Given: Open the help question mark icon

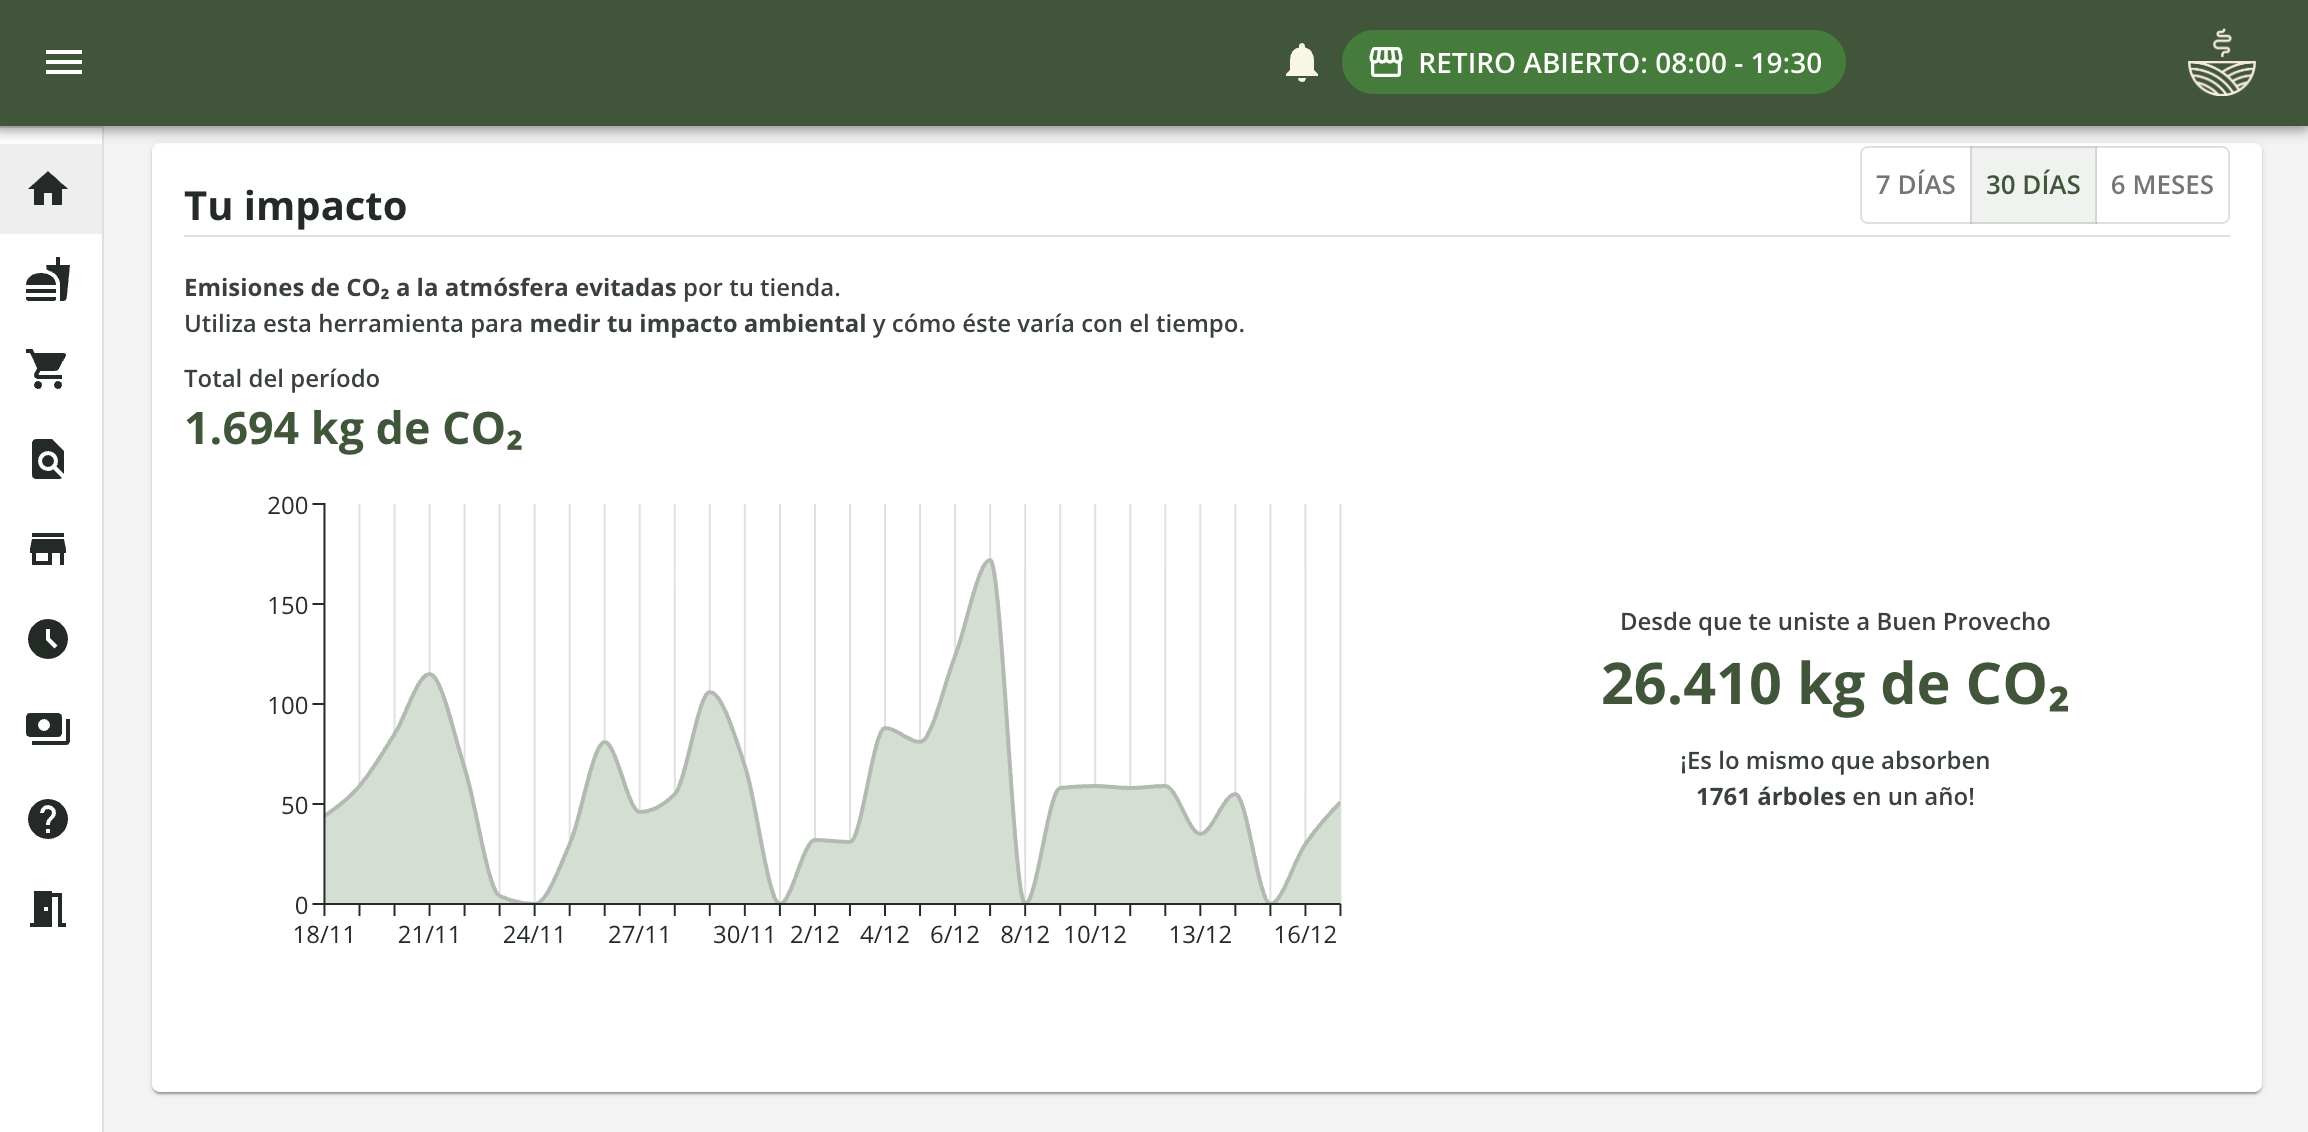Looking at the screenshot, I should (48, 819).
